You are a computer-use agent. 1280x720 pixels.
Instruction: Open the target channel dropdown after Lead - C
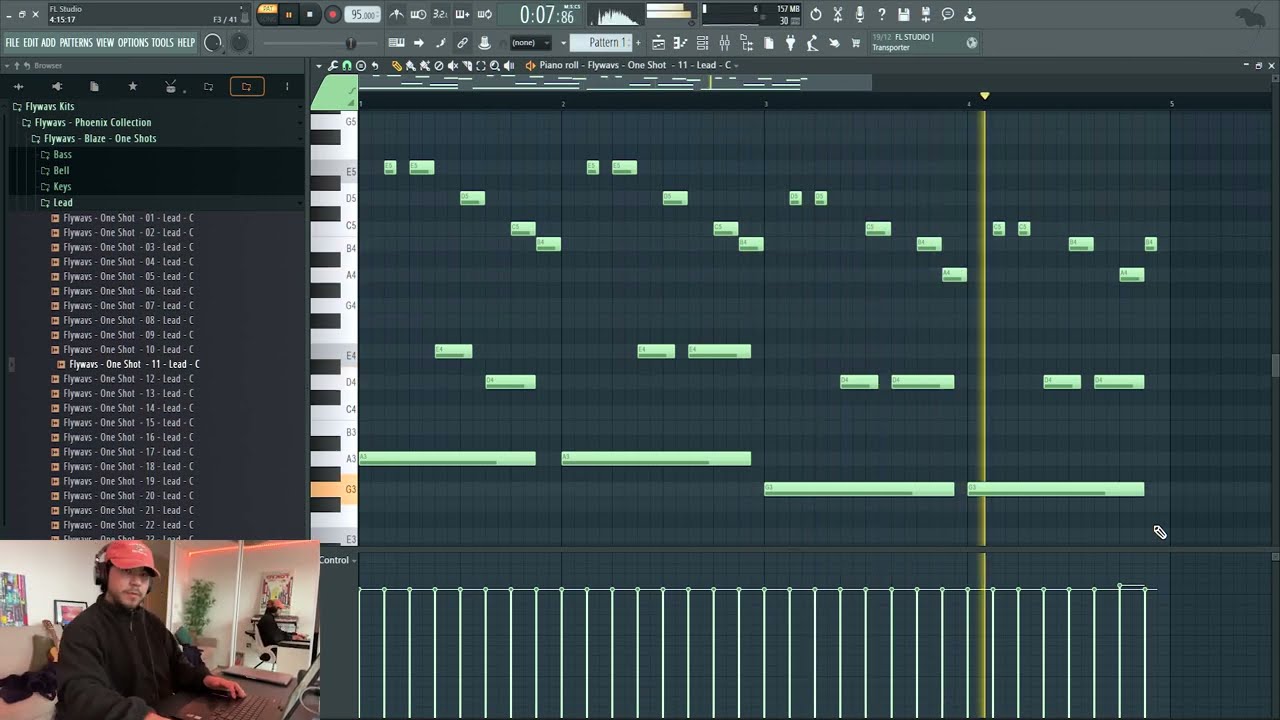[x=736, y=65]
